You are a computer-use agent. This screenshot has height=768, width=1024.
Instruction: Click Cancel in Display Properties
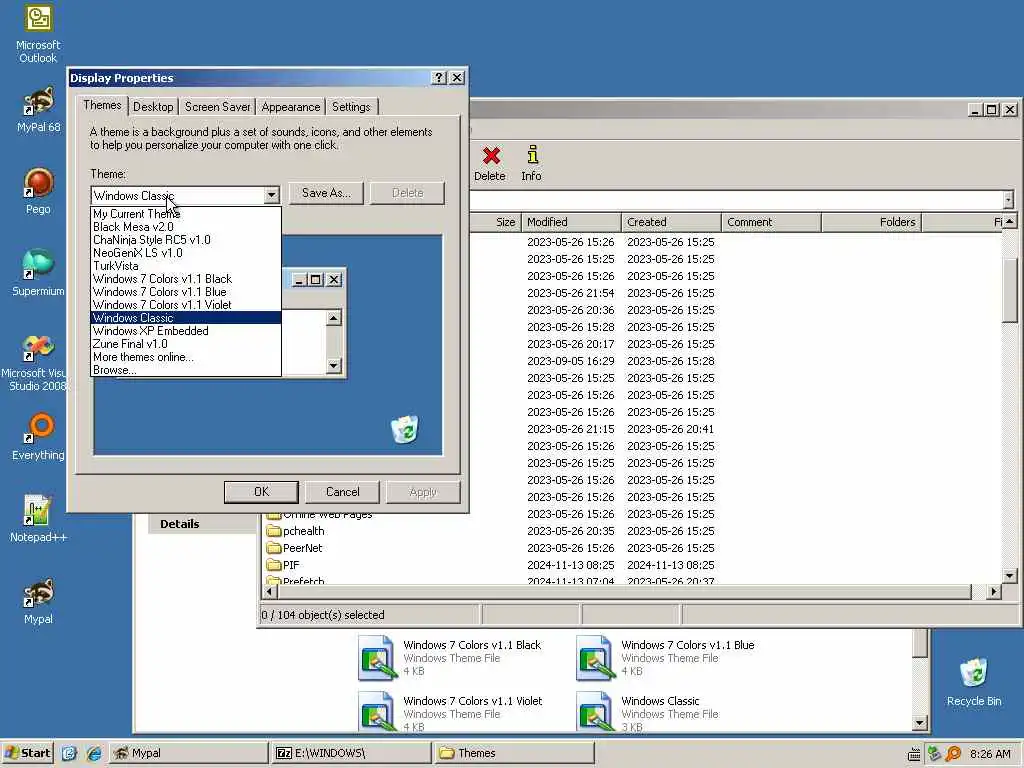point(342,492)
